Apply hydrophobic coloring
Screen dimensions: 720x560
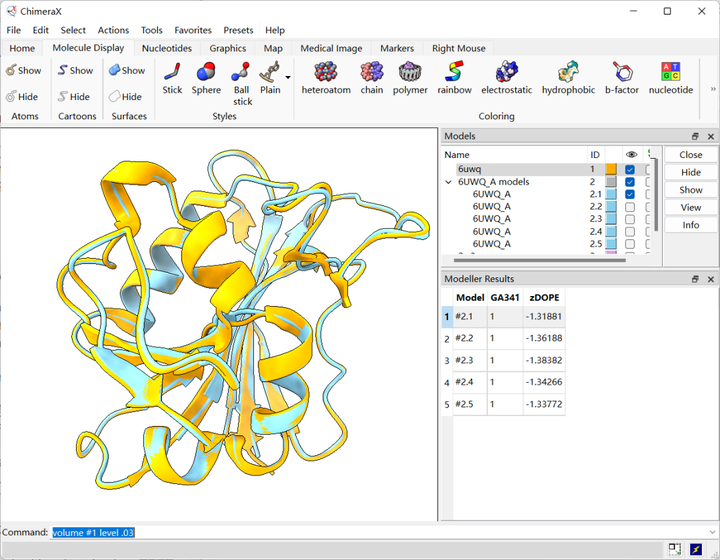[568, 72]
